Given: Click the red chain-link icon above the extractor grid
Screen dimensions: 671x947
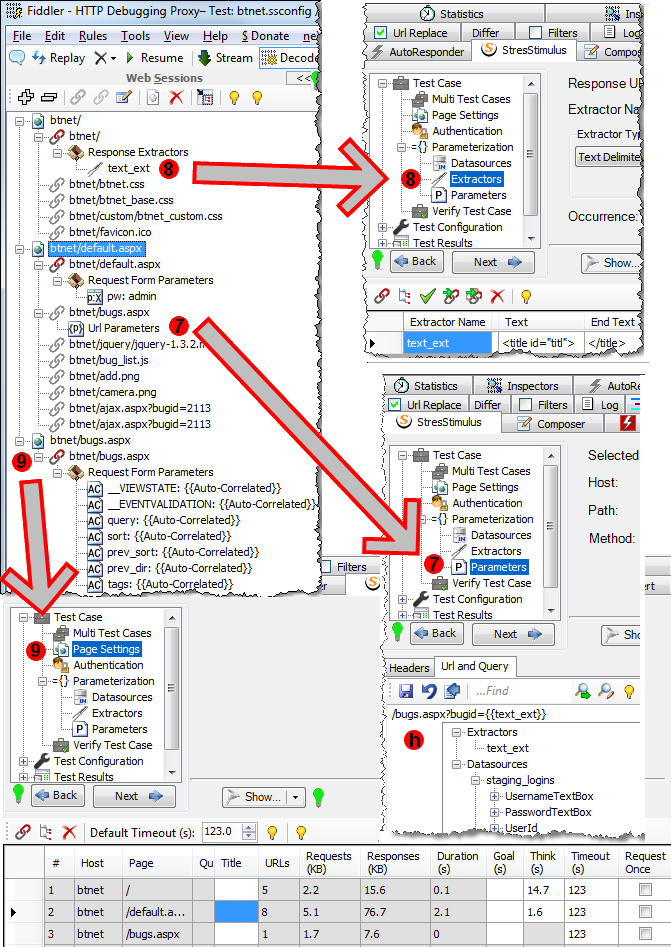Looking at the screenshot, I should (x=382, y=296).
